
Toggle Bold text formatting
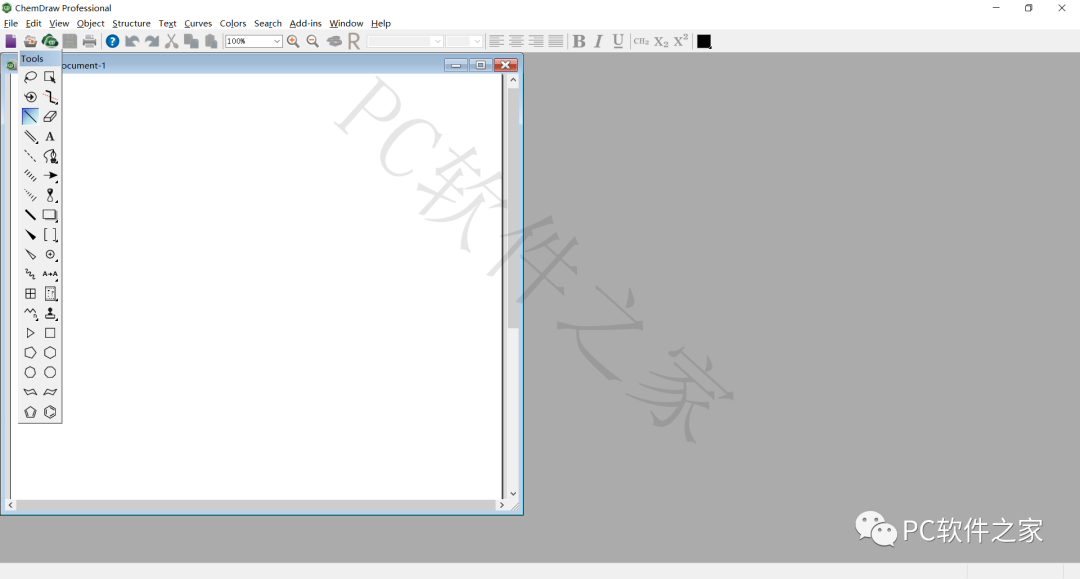coord(579,41)
